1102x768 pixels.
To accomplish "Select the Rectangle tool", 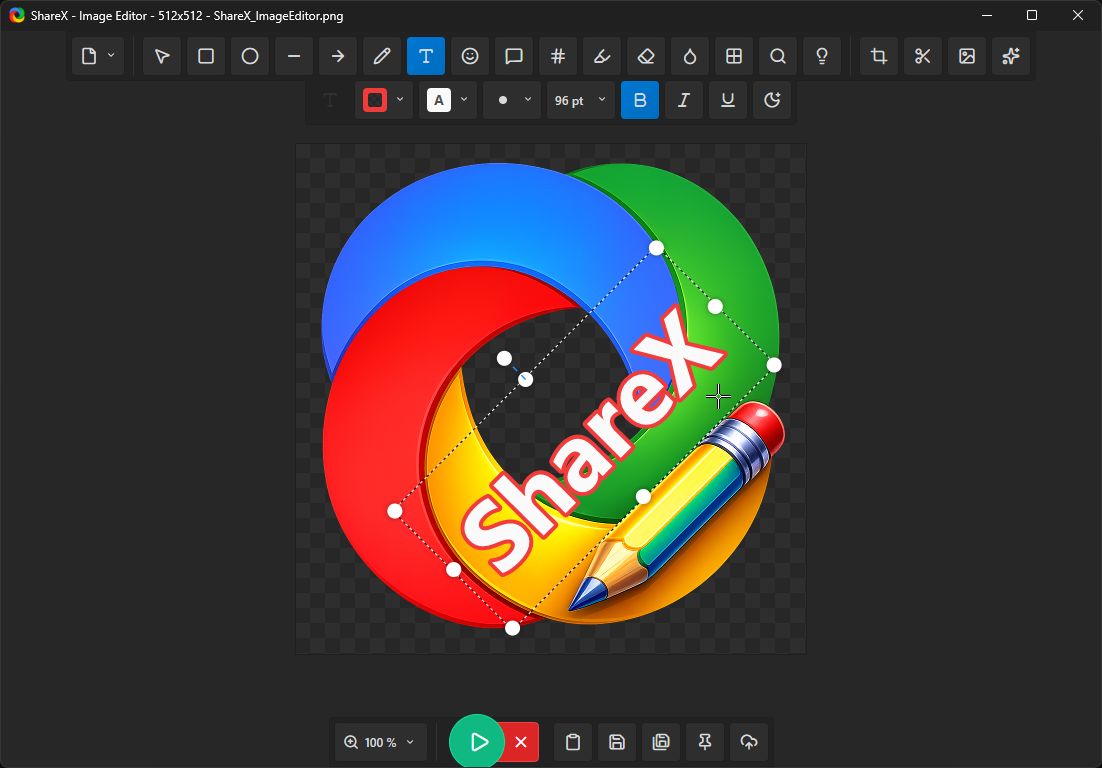I will pos(206,56).
